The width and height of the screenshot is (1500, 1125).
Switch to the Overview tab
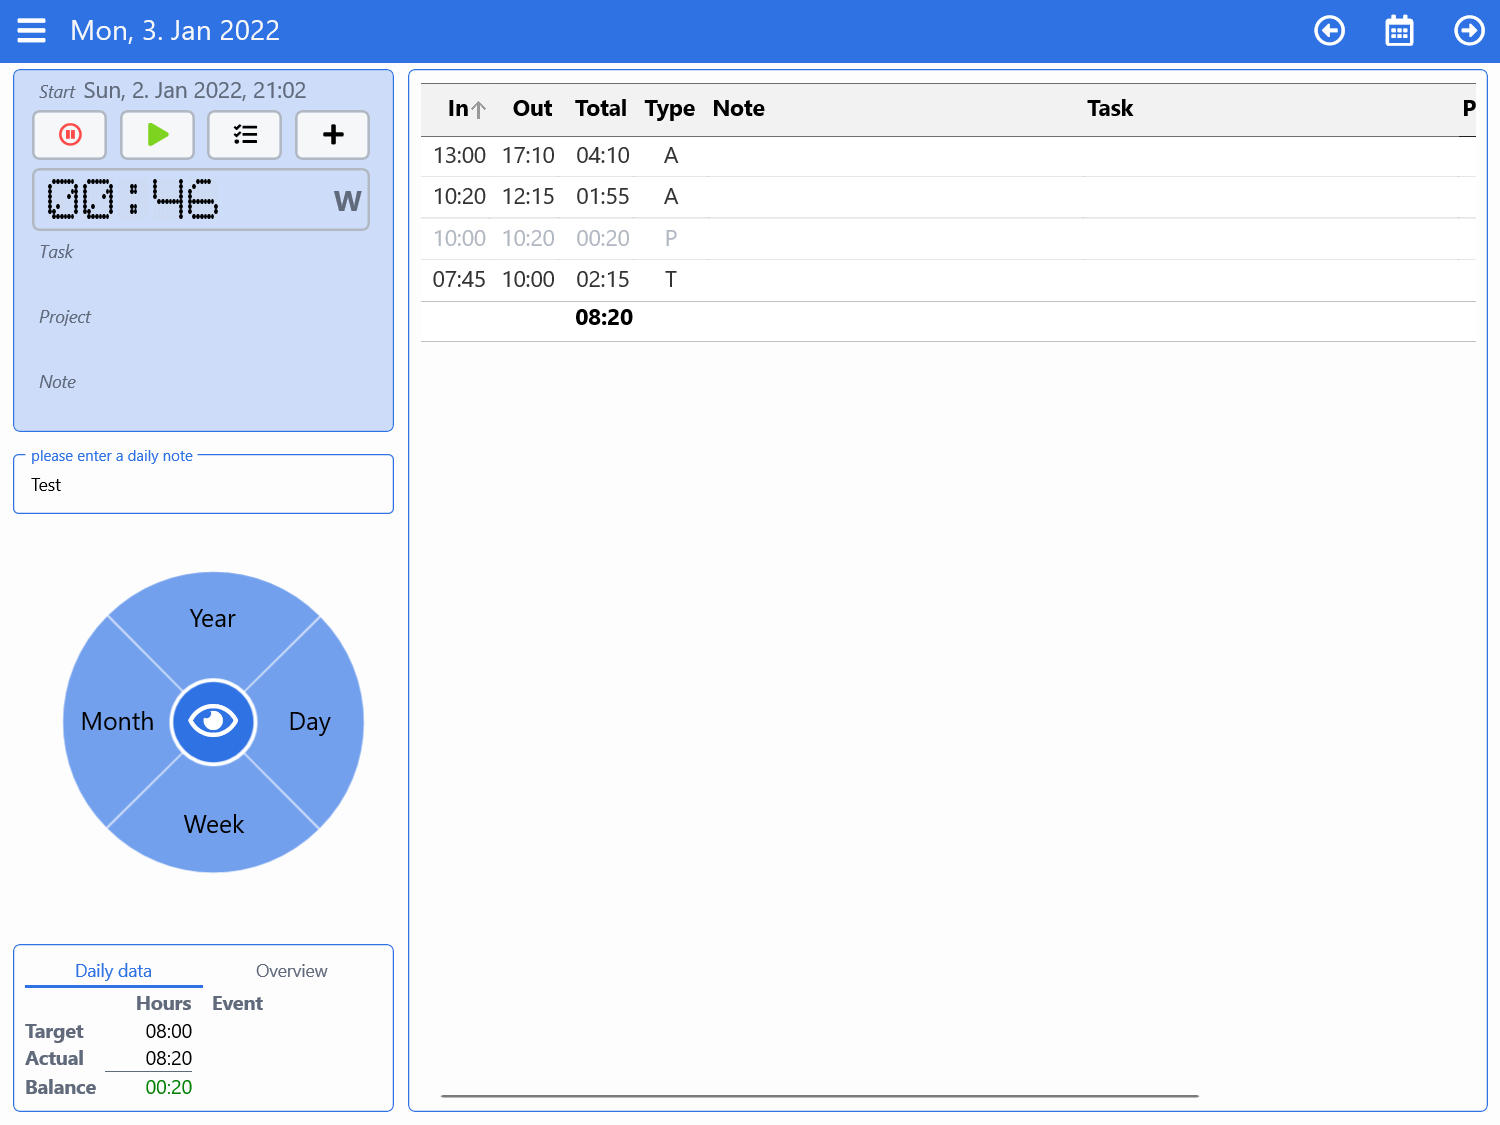click(292, 971)
